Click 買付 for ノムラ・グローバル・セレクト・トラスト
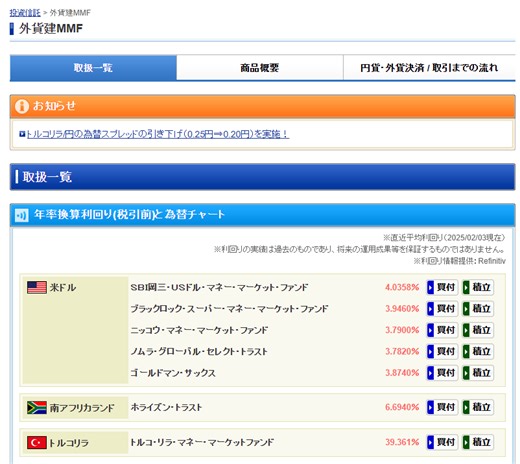Image resolution: width=520 pixels, height=464 pixels. 442,351
